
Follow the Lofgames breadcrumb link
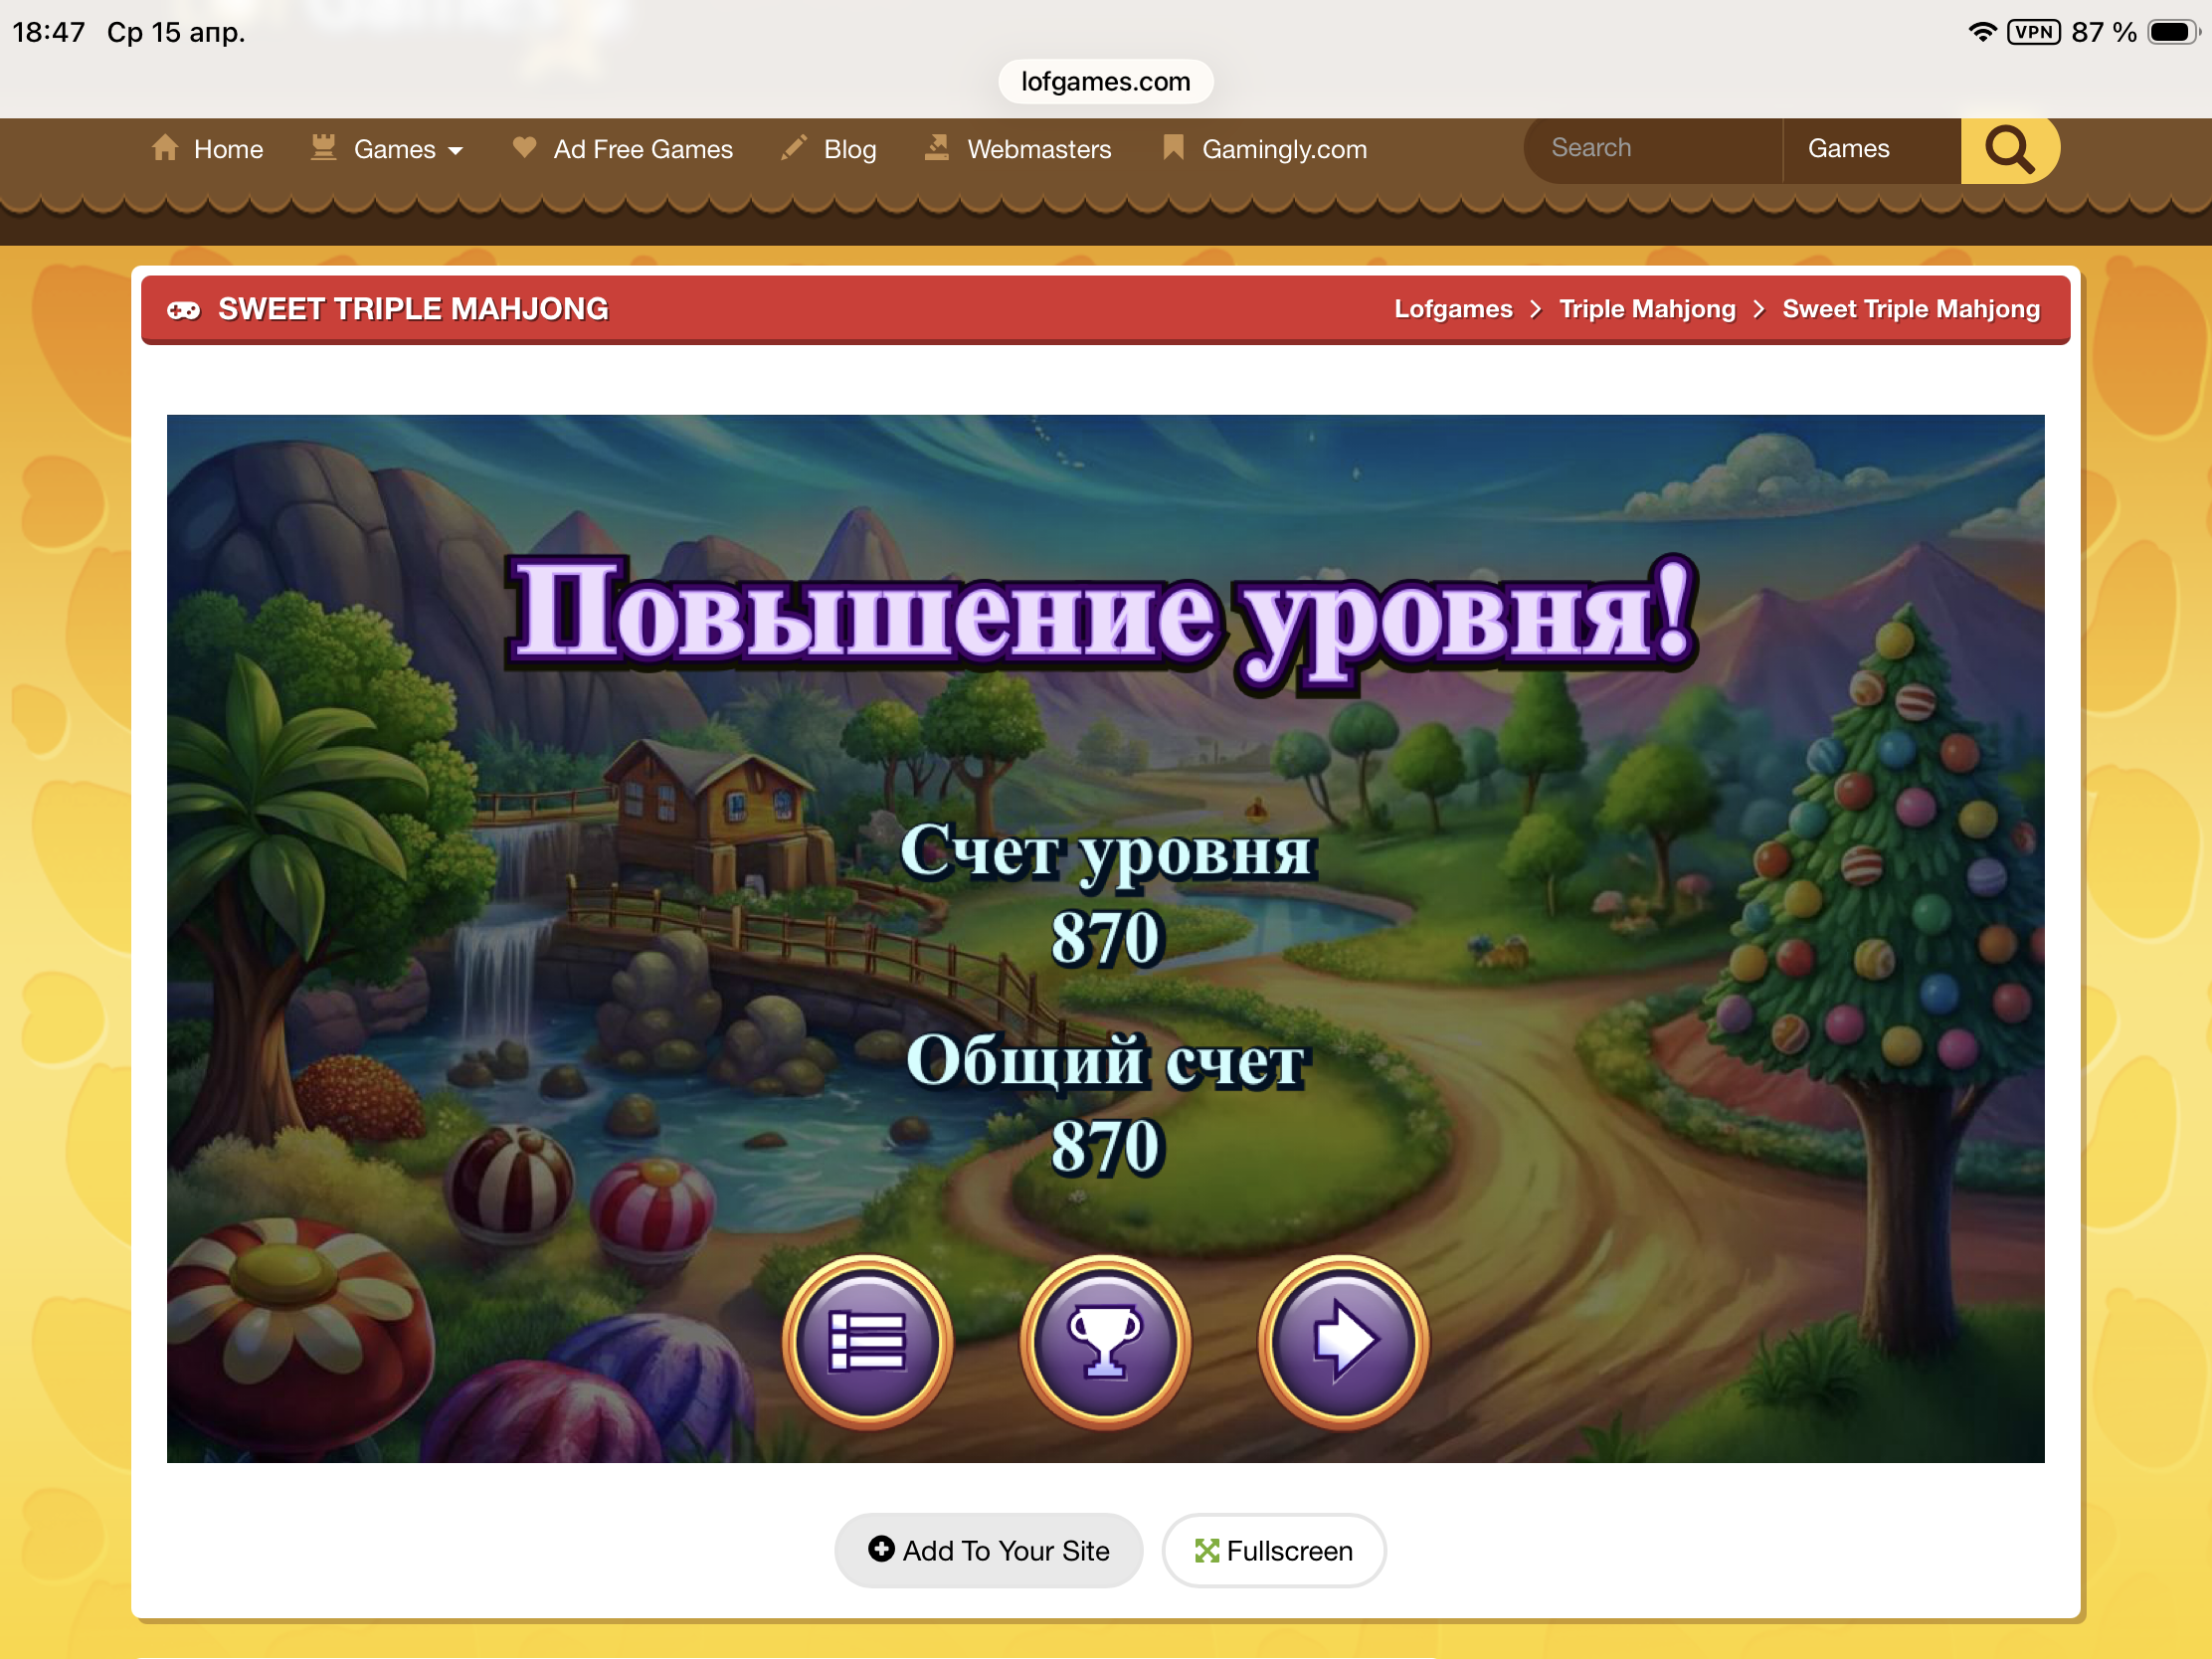(x=1453, y=309)
